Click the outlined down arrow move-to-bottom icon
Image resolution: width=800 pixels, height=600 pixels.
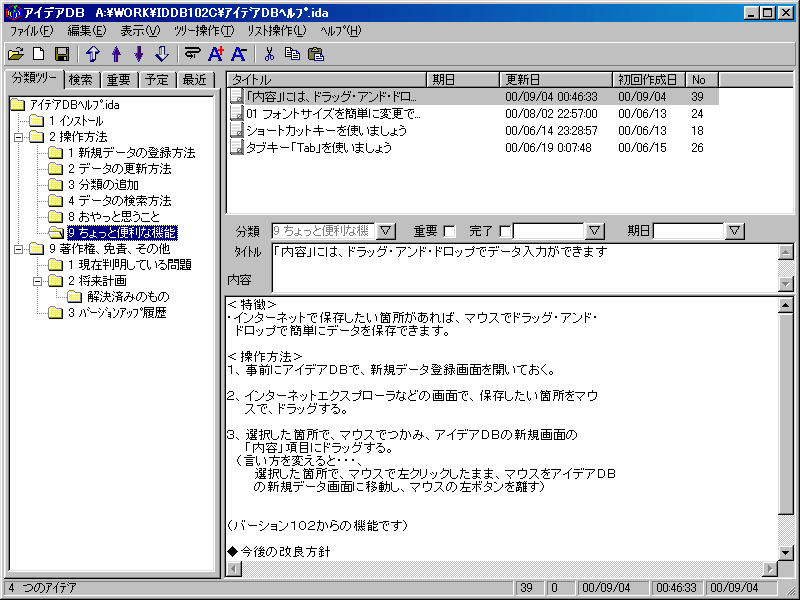pos(162,54)
